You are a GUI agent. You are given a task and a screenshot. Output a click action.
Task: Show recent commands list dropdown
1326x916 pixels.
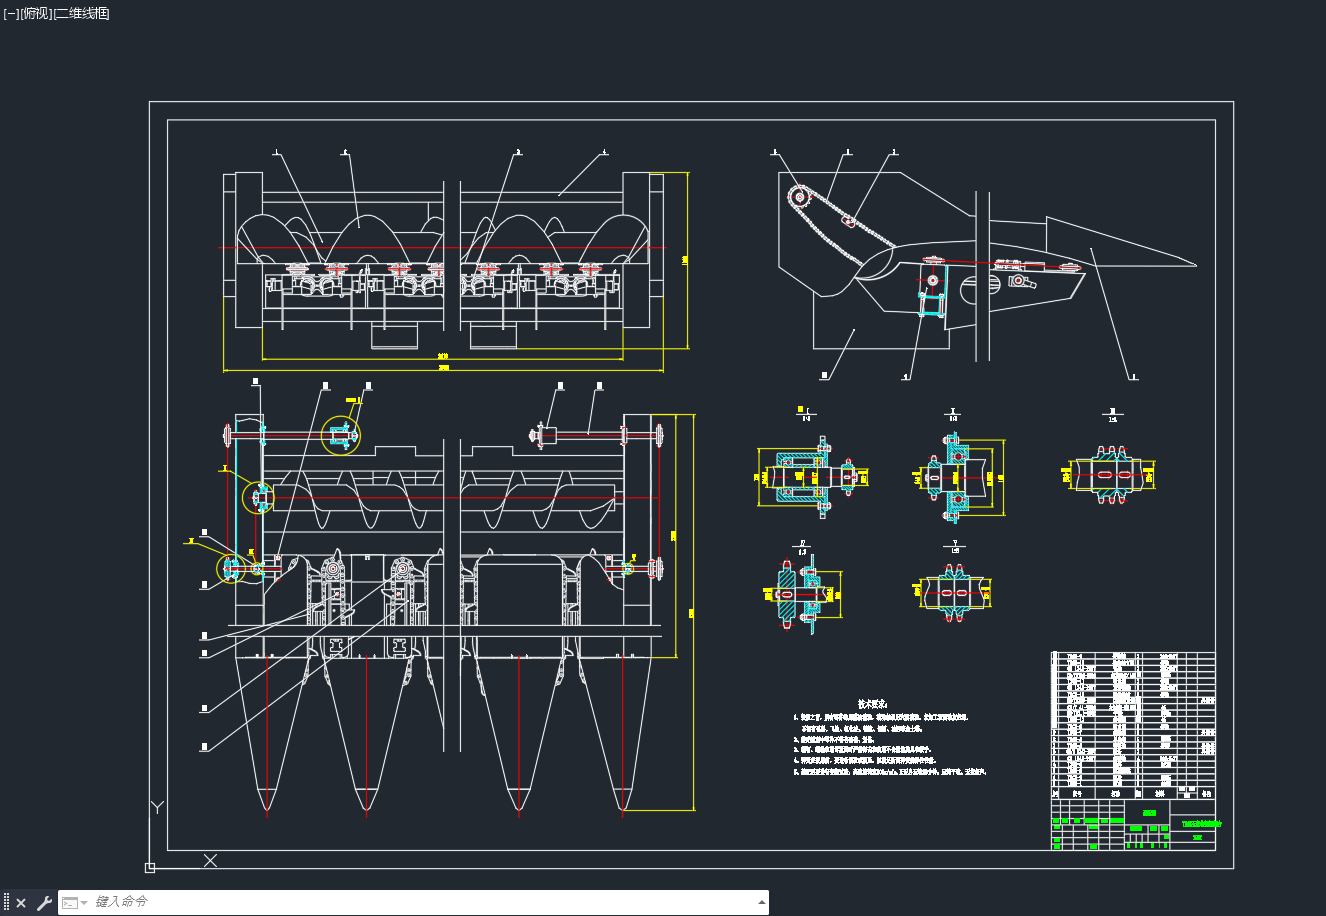coord(75,903)
